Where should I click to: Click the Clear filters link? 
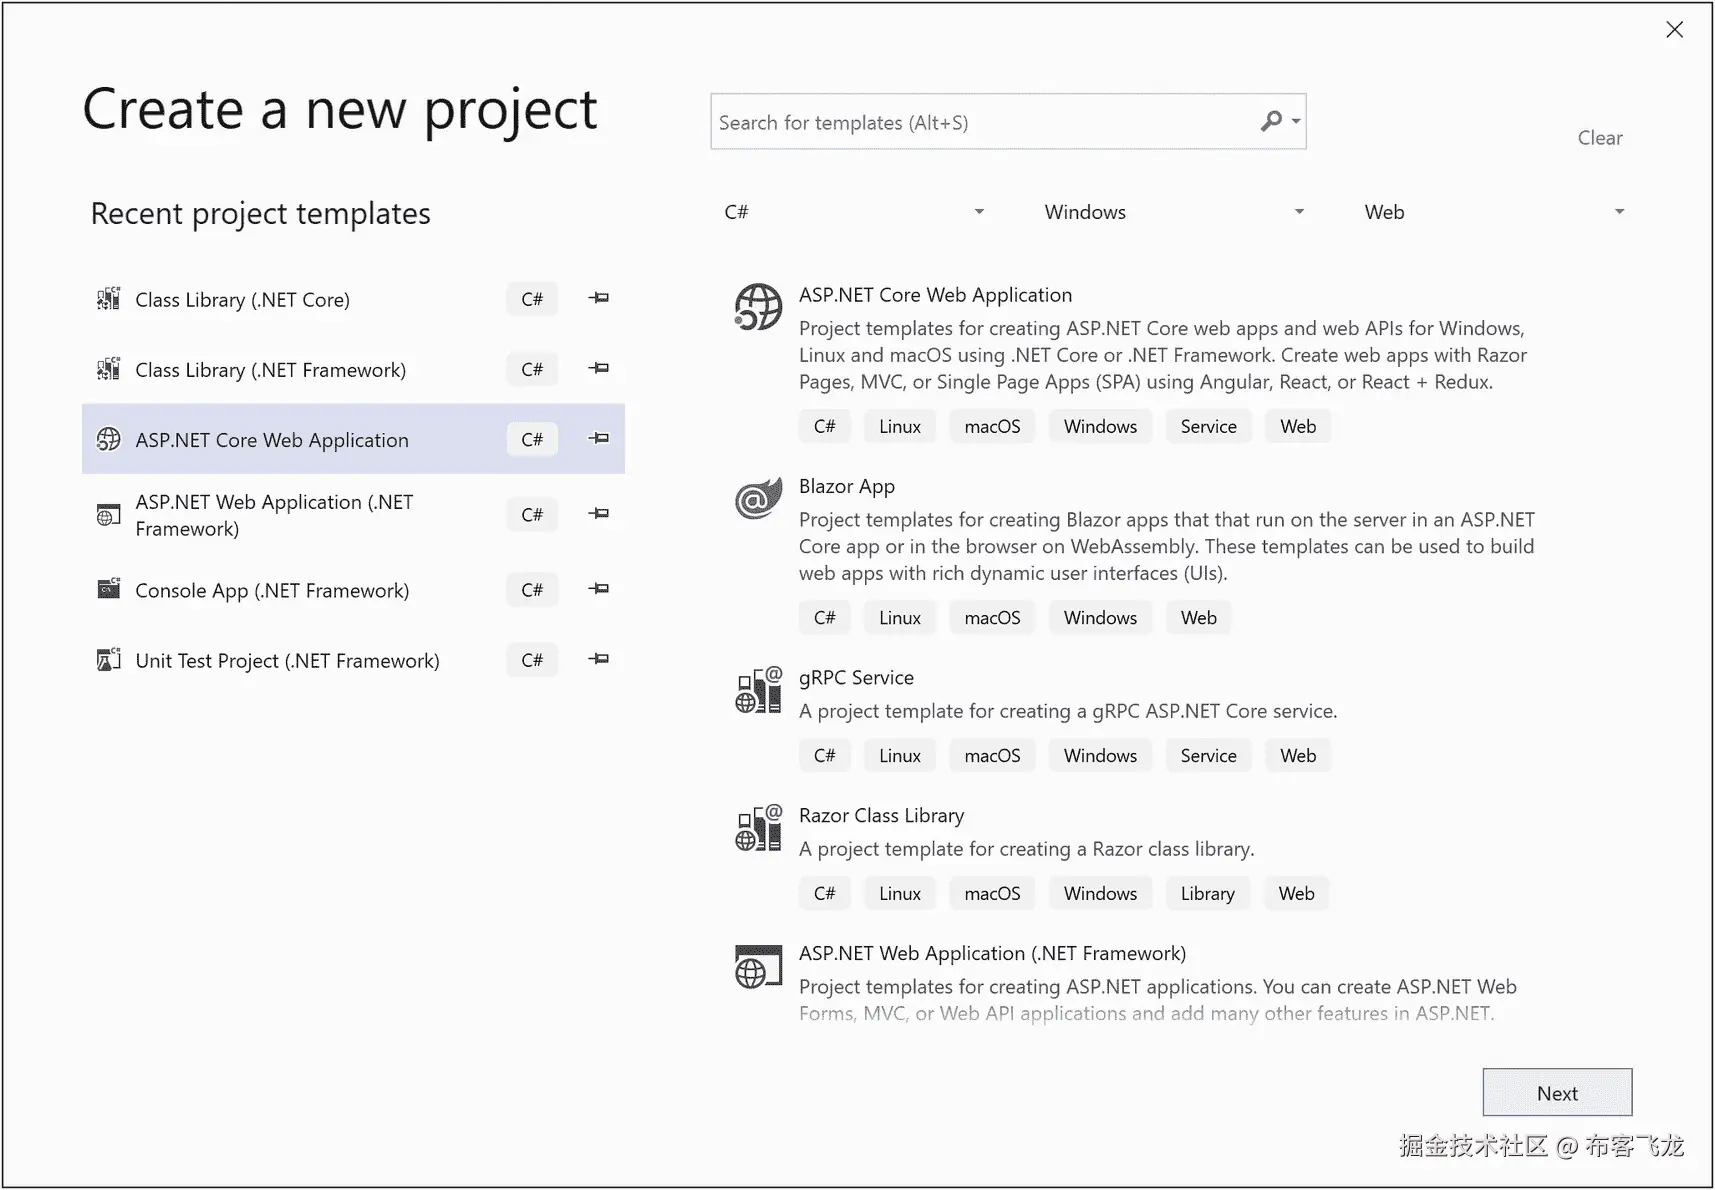[x=1599, y=138]
